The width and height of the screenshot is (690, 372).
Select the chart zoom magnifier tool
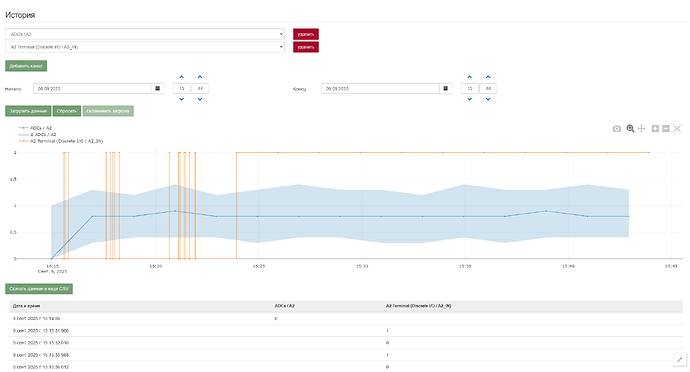pyautogui.click(x=630, y=129)
